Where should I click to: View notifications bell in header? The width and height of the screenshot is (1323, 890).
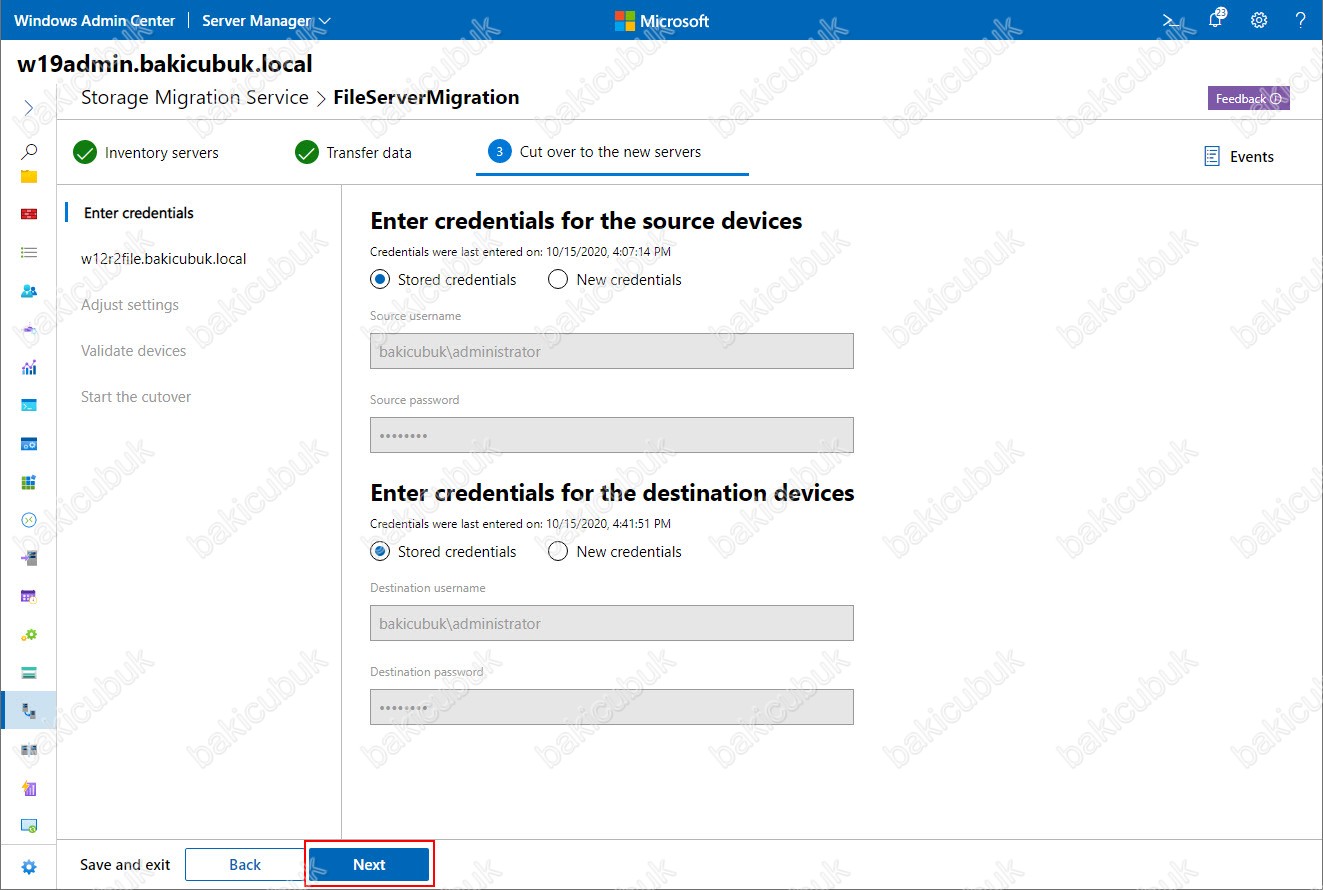click(x=1216, y=20)
